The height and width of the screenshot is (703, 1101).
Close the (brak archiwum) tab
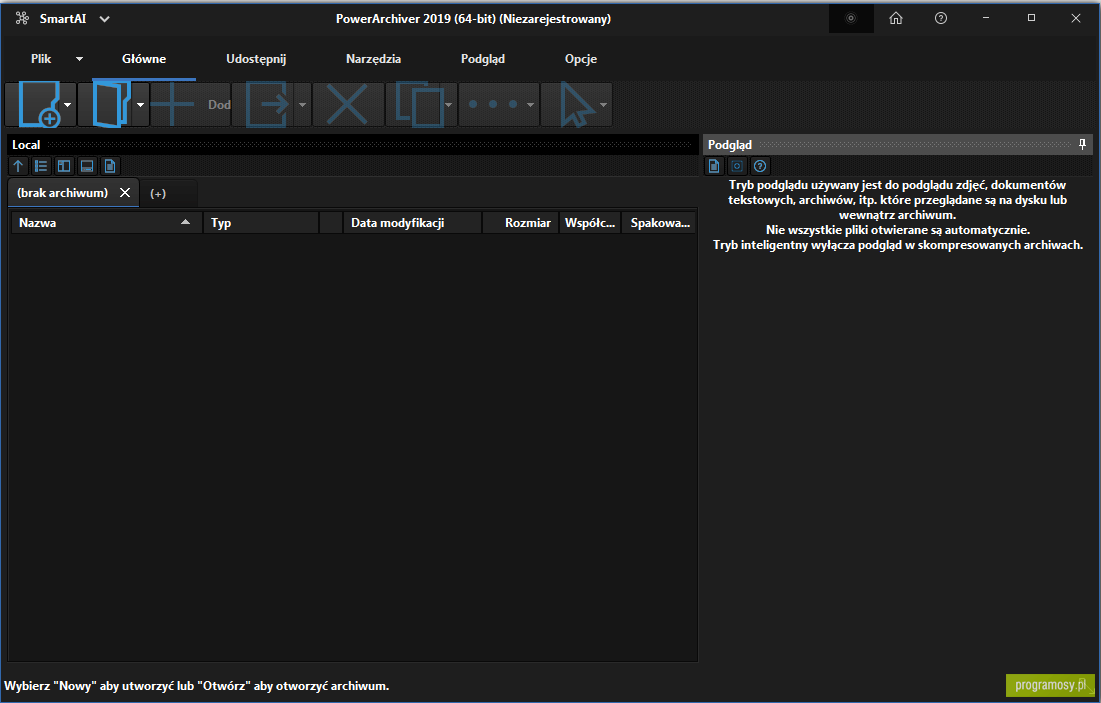[125, 192]
